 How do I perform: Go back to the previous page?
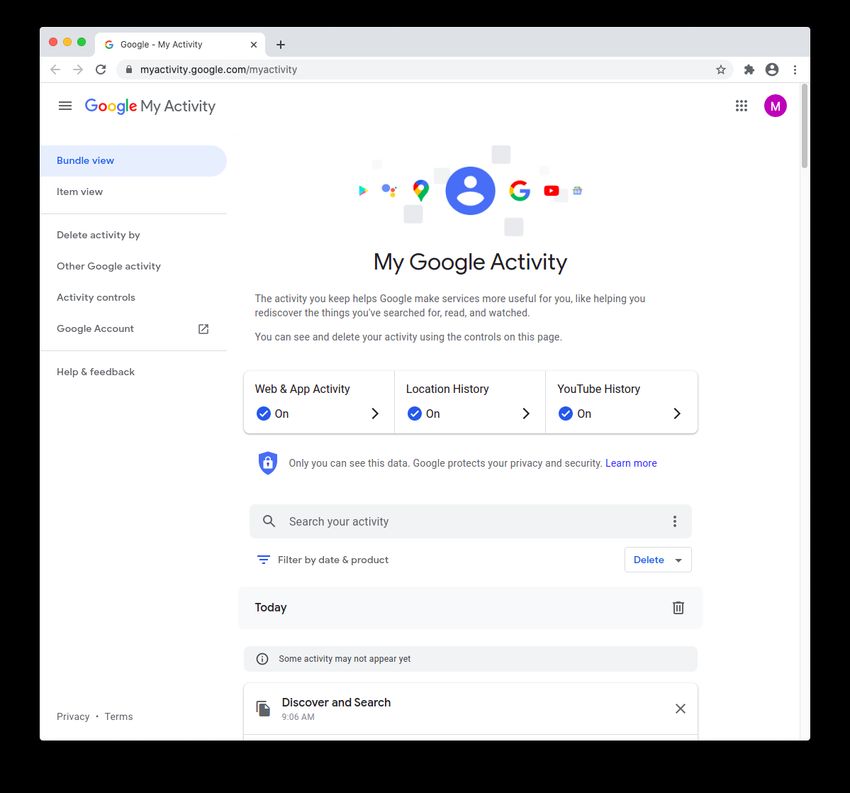(x=55, y=69)
